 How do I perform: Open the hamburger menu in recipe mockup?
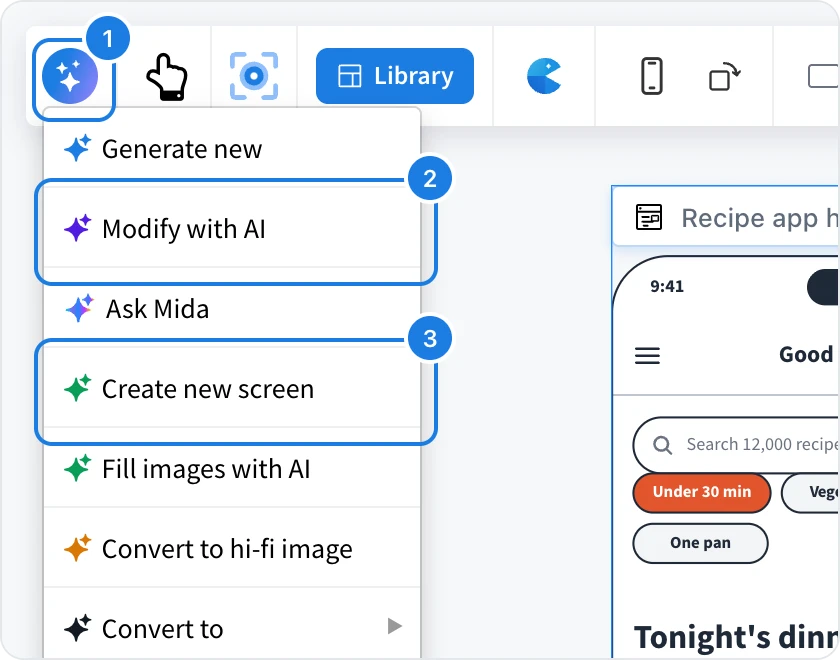coord(647,356)
